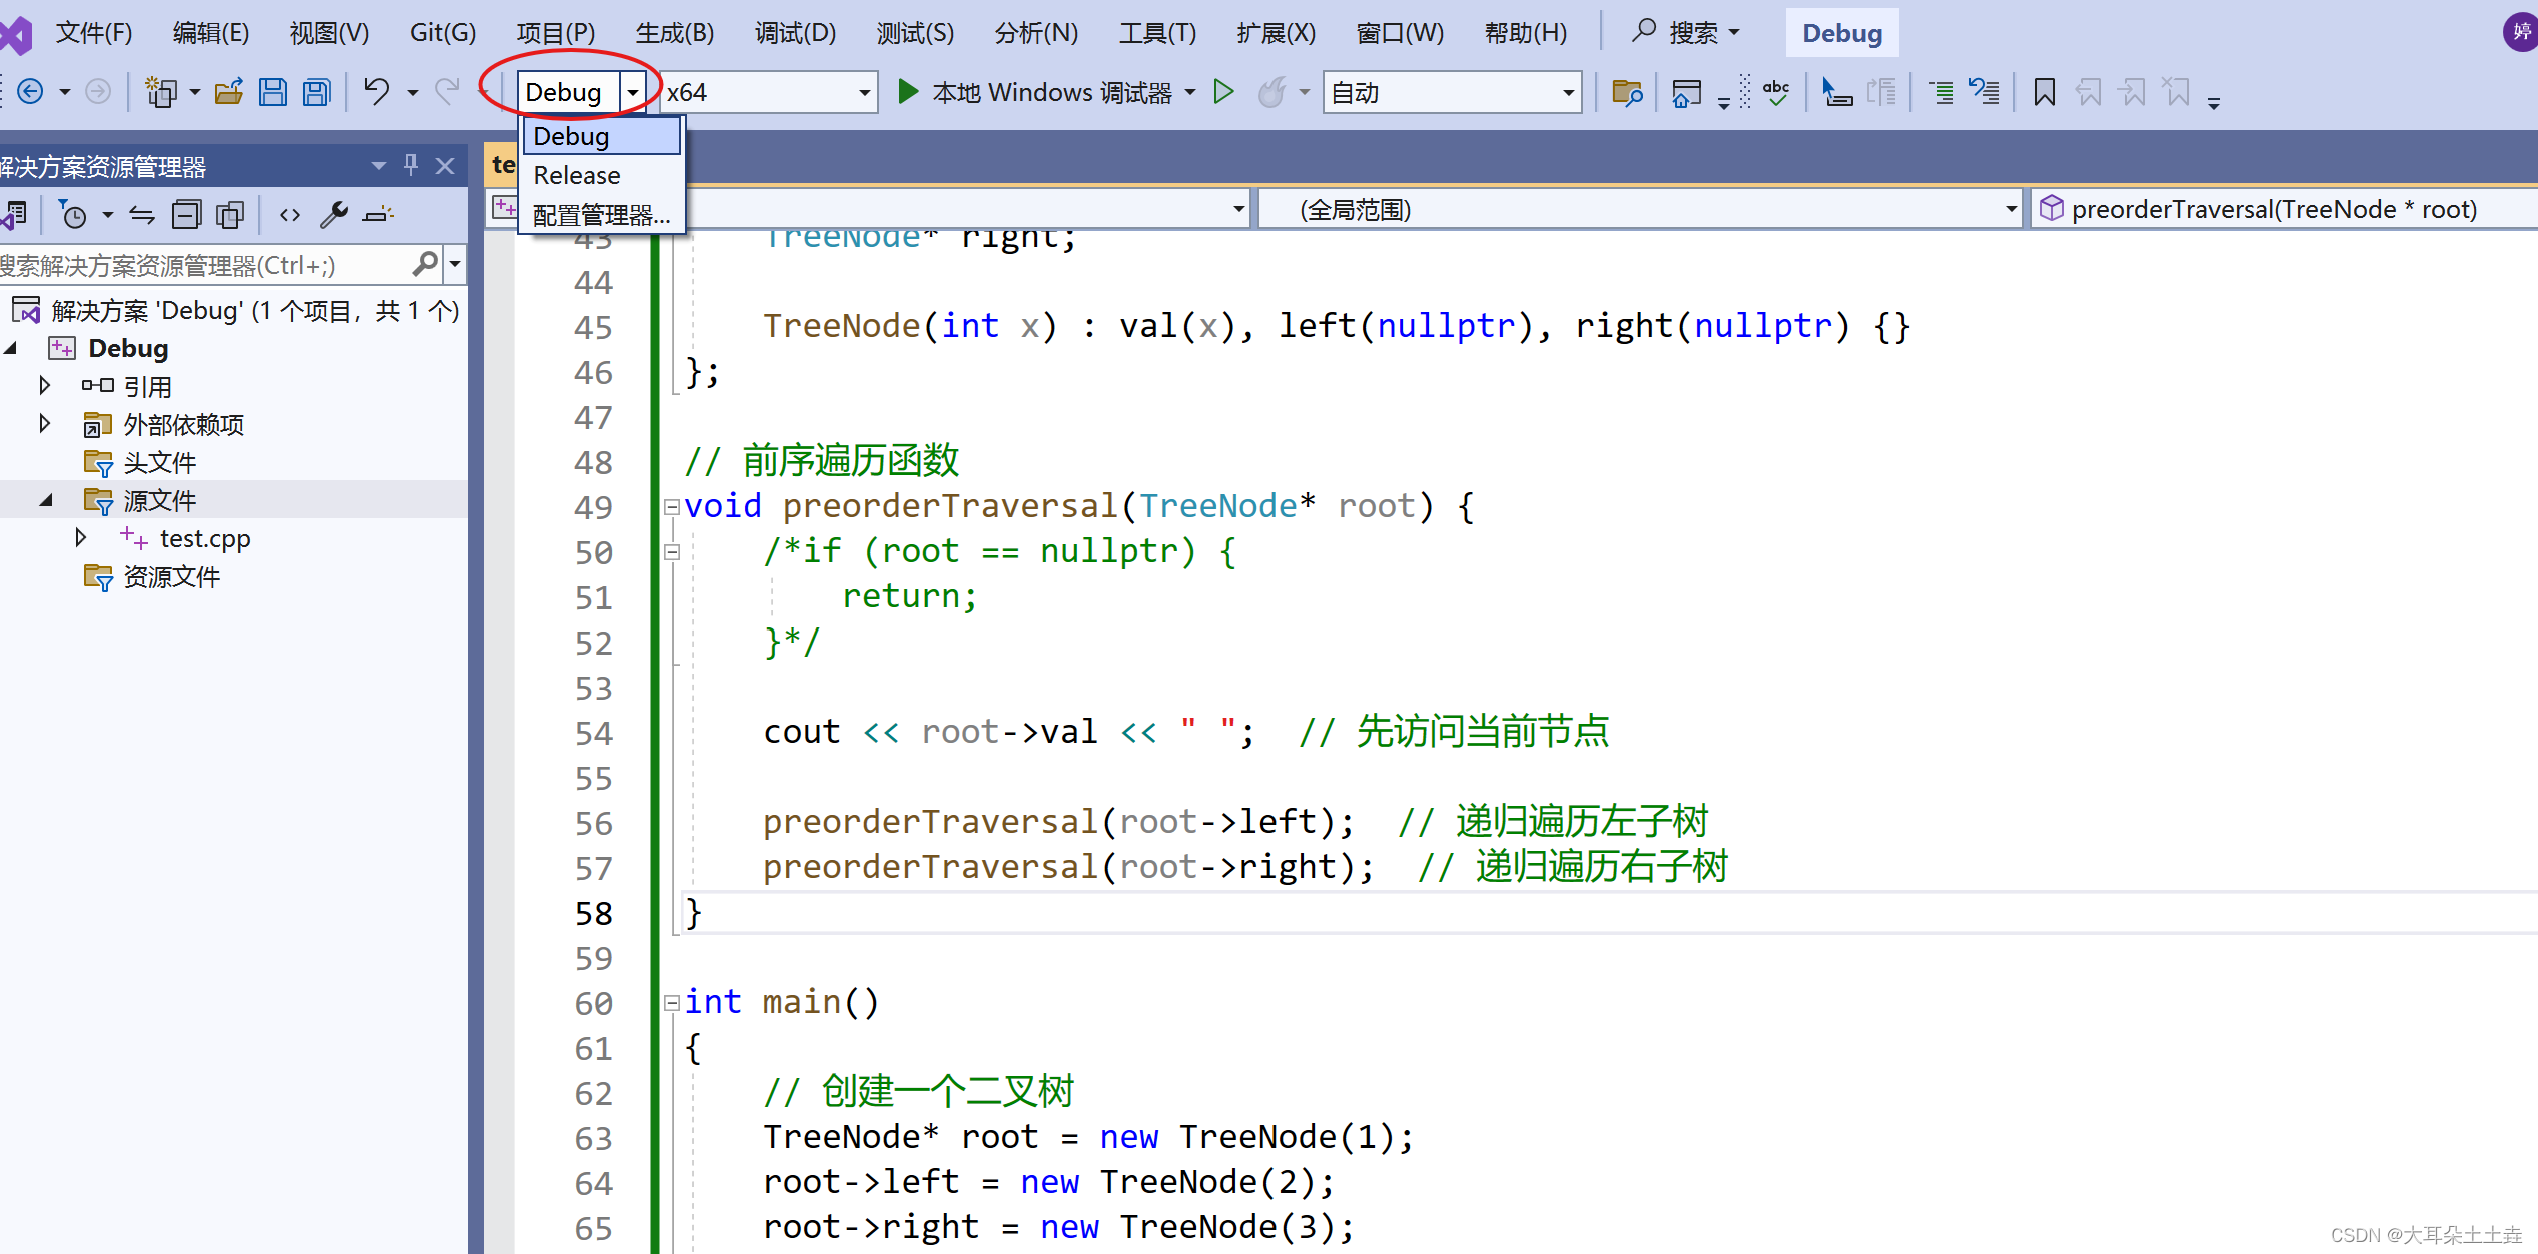The height and width of the screenshot is (1254, 2538).
Task: Click the solution search magnifier icon
Action: [425, 265]
